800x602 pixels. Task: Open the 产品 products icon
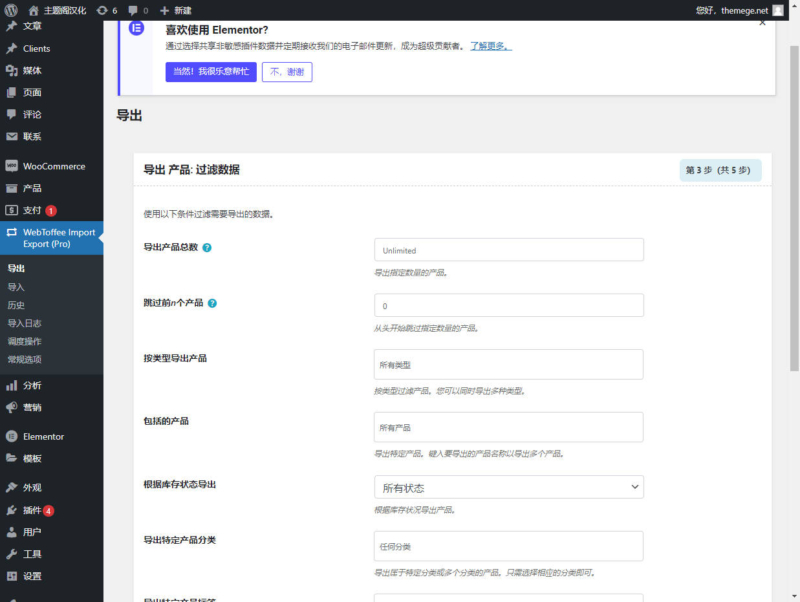[x=11, y=188]
